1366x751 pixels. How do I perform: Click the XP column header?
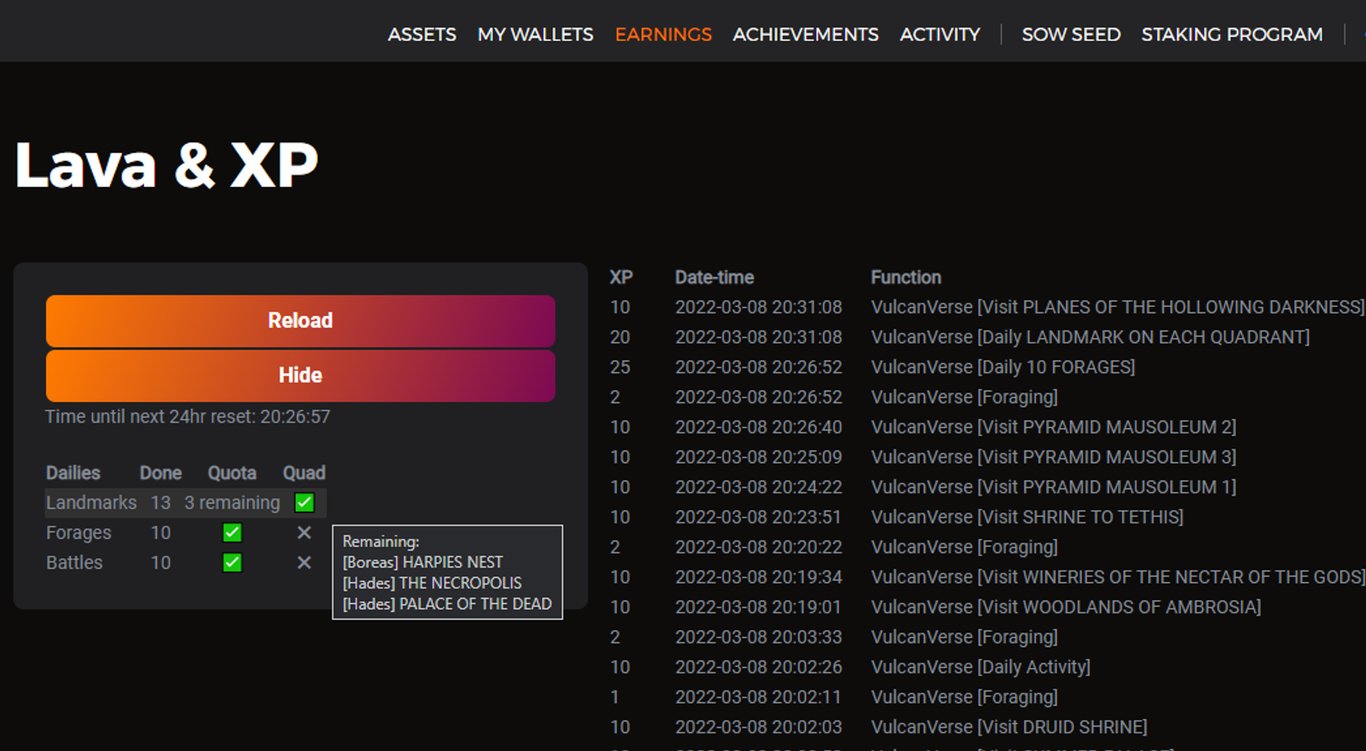click(x=621, y=277)
